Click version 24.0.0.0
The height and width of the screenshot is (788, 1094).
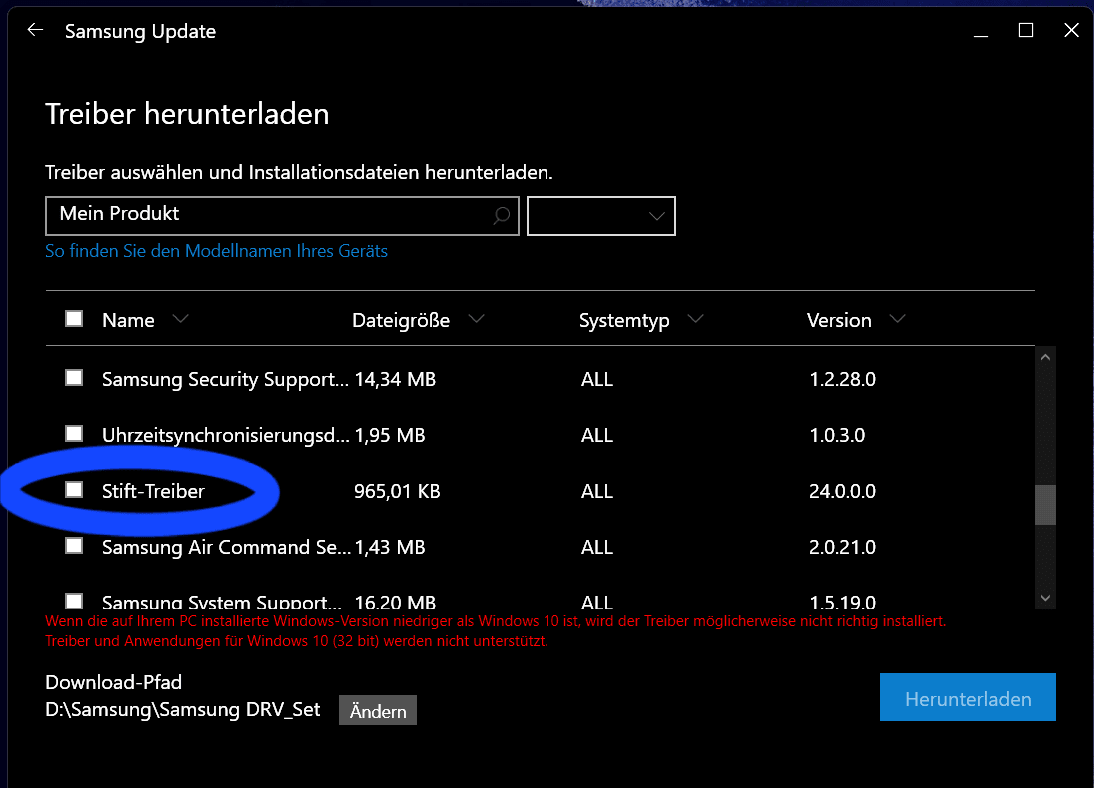click(x=842, y=491)
